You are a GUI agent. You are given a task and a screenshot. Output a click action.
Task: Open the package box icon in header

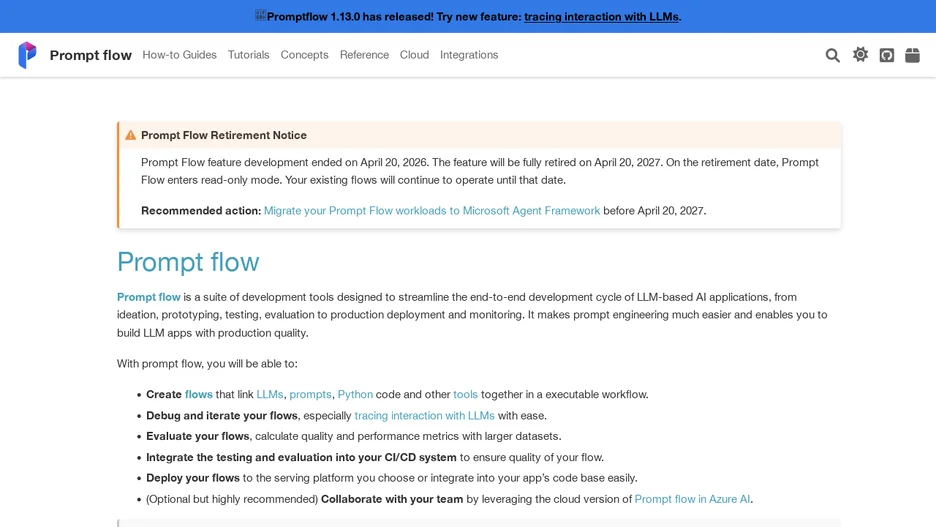point(912,55)
